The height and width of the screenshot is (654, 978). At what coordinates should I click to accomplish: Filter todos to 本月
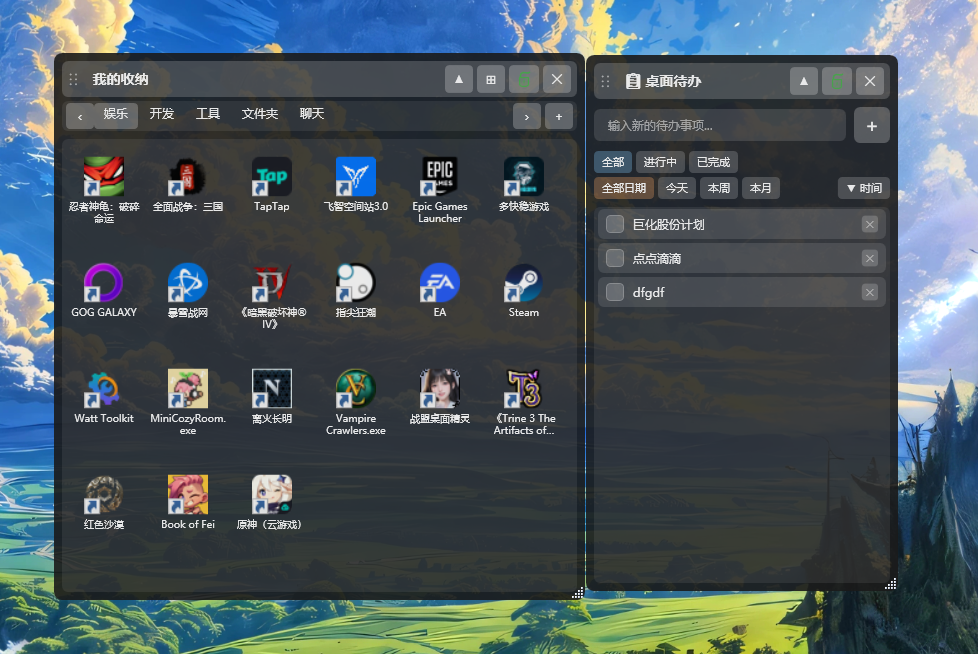(x=760, y=188)
